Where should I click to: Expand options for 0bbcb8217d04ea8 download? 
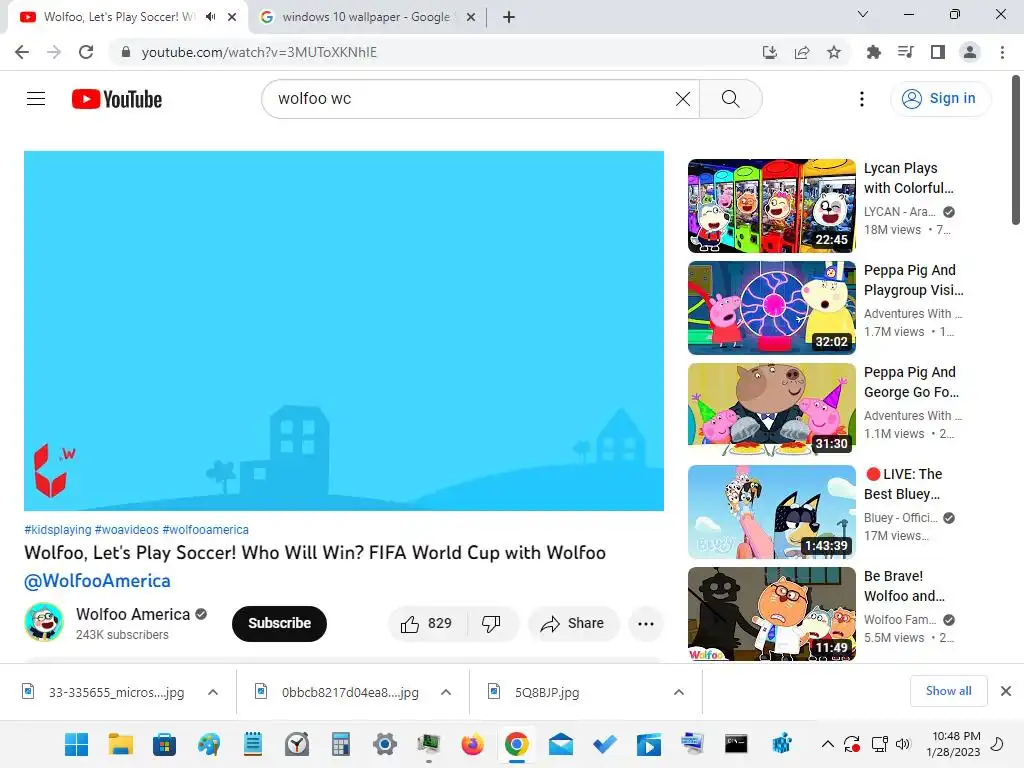pos(446,692)
